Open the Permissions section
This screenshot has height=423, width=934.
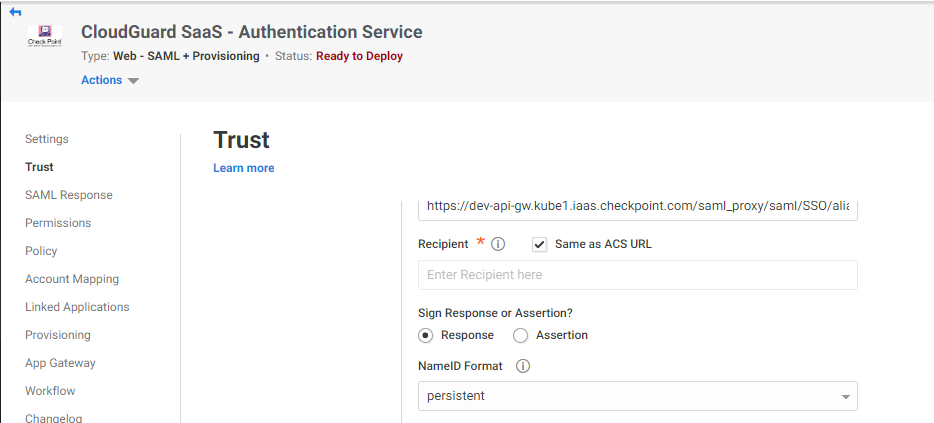coord(58,223)
